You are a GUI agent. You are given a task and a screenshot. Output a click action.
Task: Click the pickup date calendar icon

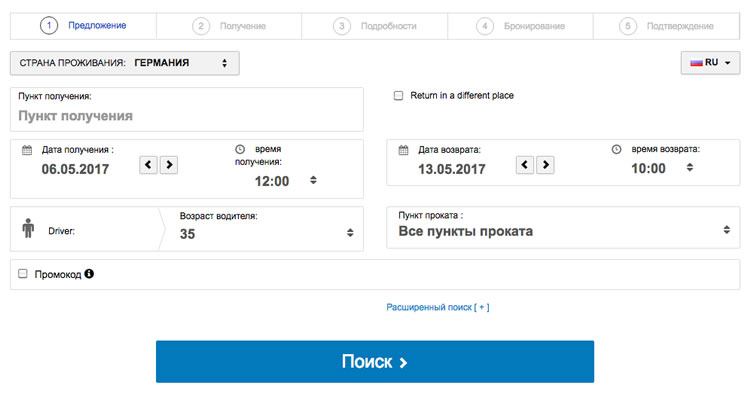point(27,149)
